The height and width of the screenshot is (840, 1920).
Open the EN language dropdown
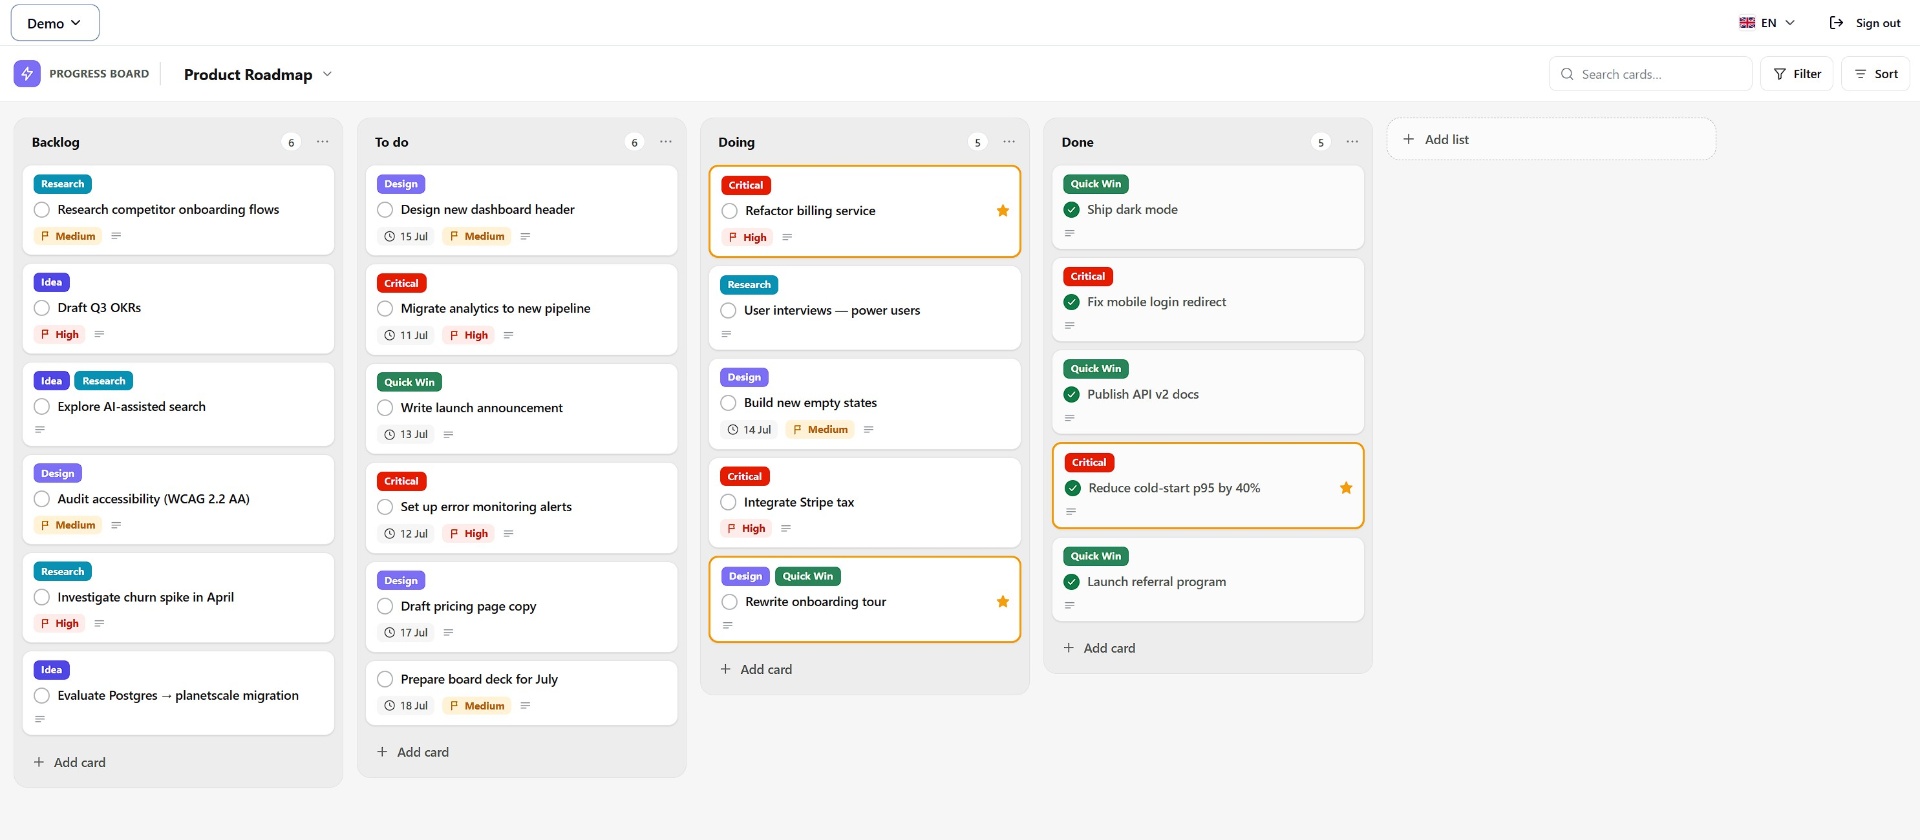1767,23
